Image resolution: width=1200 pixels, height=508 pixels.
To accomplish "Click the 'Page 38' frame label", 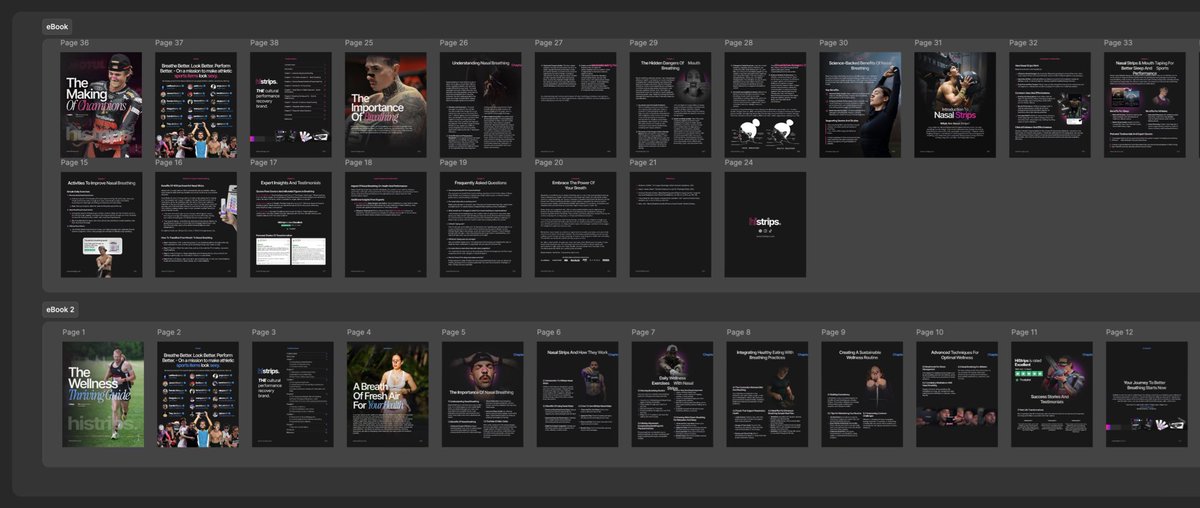I will pos(265,43).
